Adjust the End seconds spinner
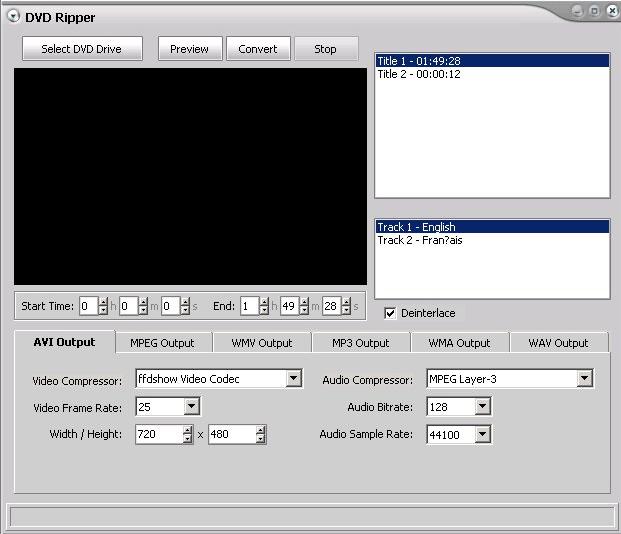 (x=346, y=306)
